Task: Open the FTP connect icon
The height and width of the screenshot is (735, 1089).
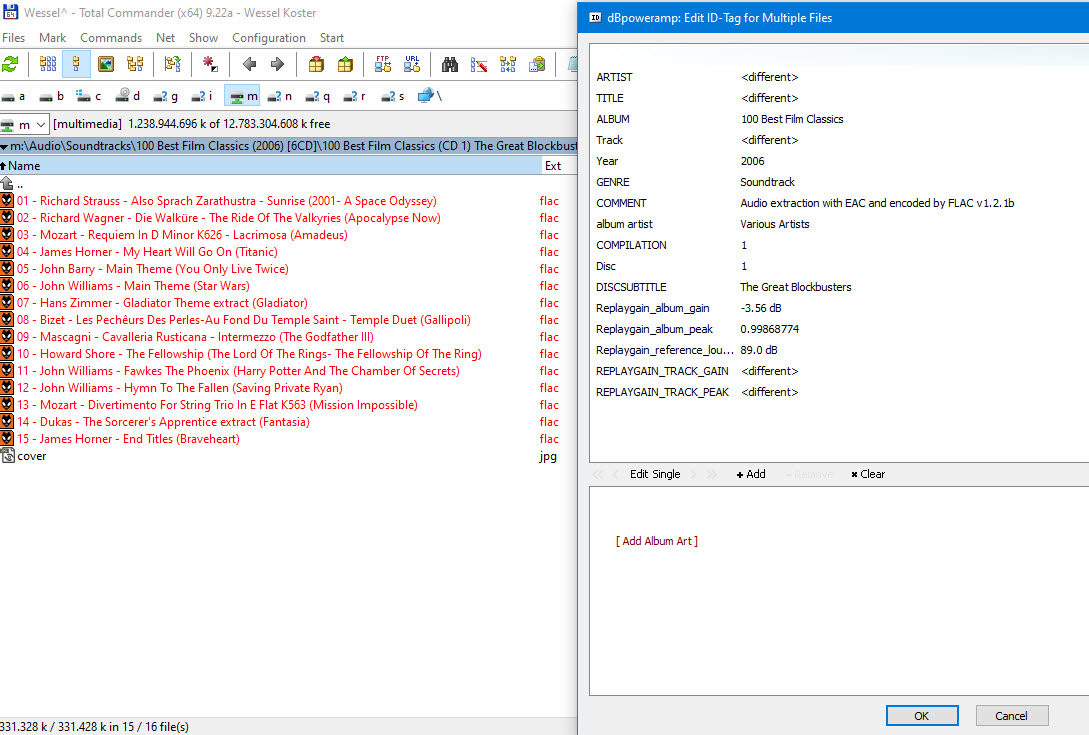Action: (383, 65)
